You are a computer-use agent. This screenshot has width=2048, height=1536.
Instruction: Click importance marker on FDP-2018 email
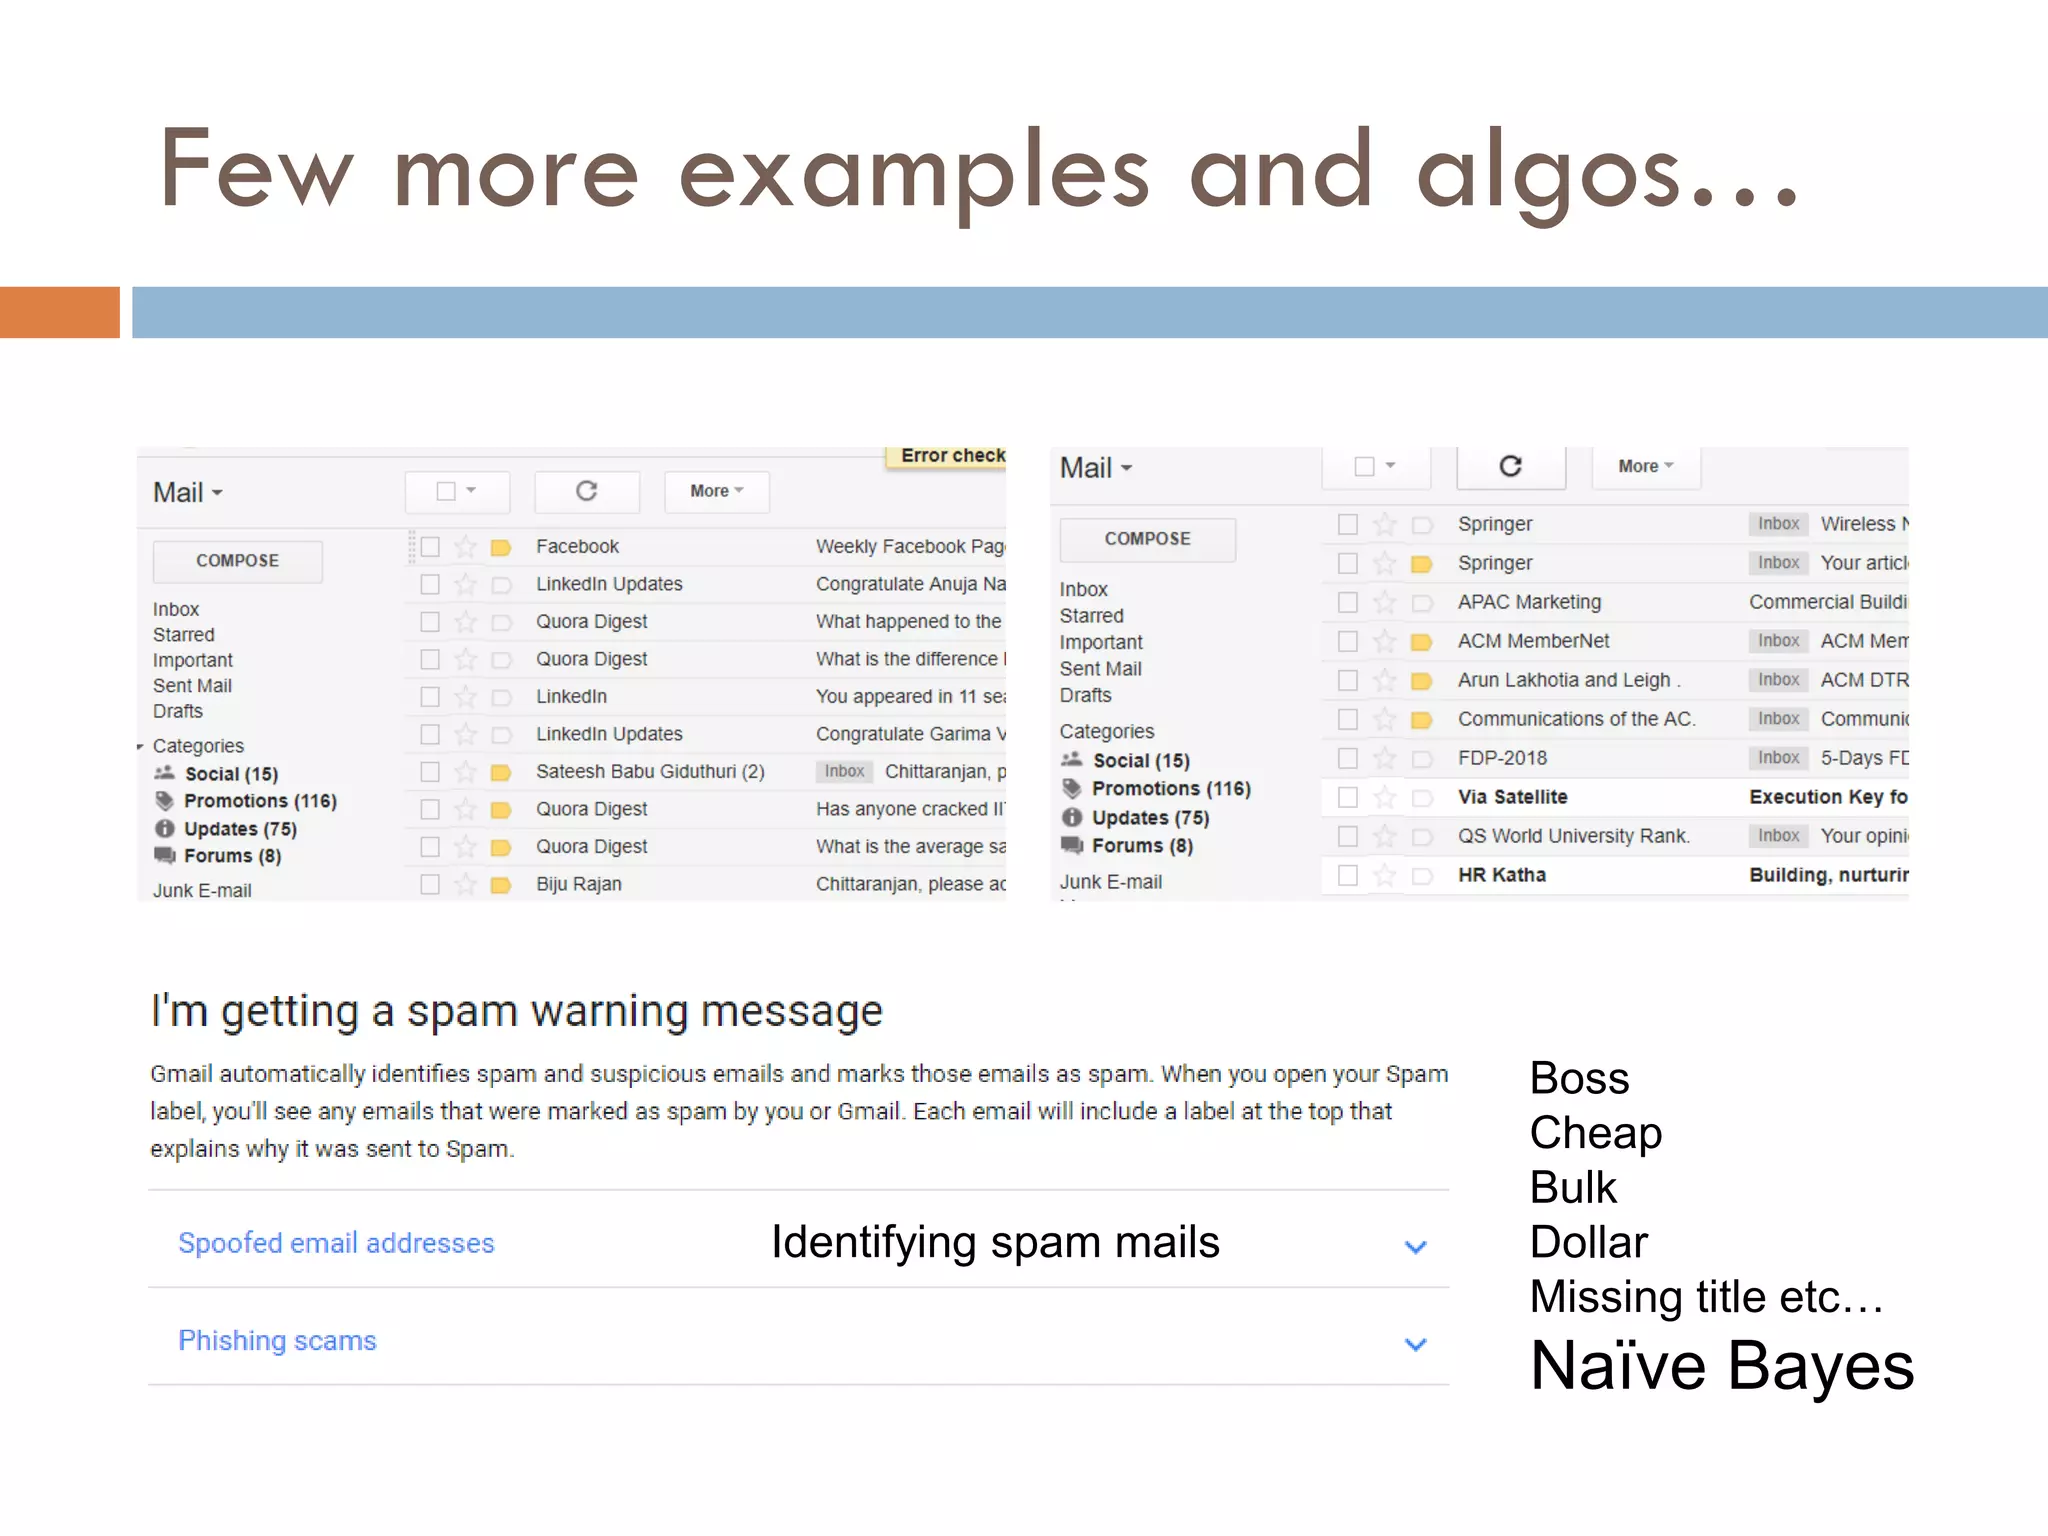pyautogui.click(x=1421, y=759)
